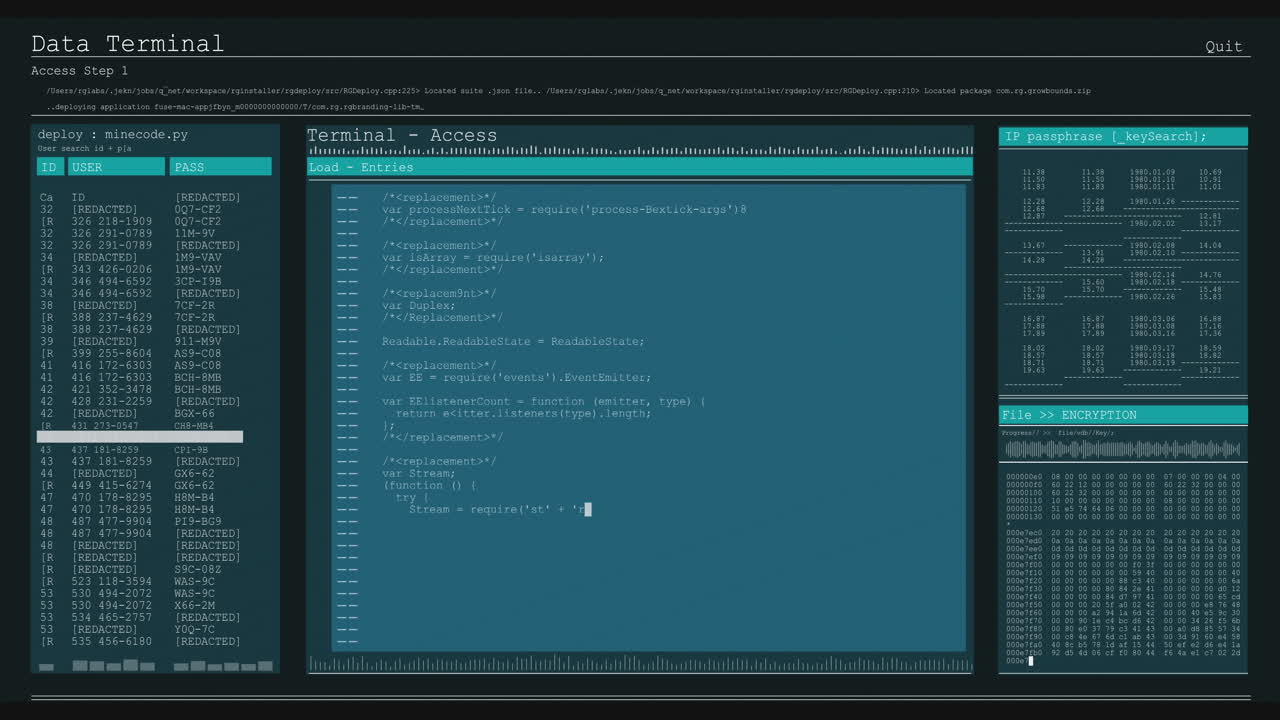
Task: Select the highlighted white row in user list
Action: coord(140,437)
